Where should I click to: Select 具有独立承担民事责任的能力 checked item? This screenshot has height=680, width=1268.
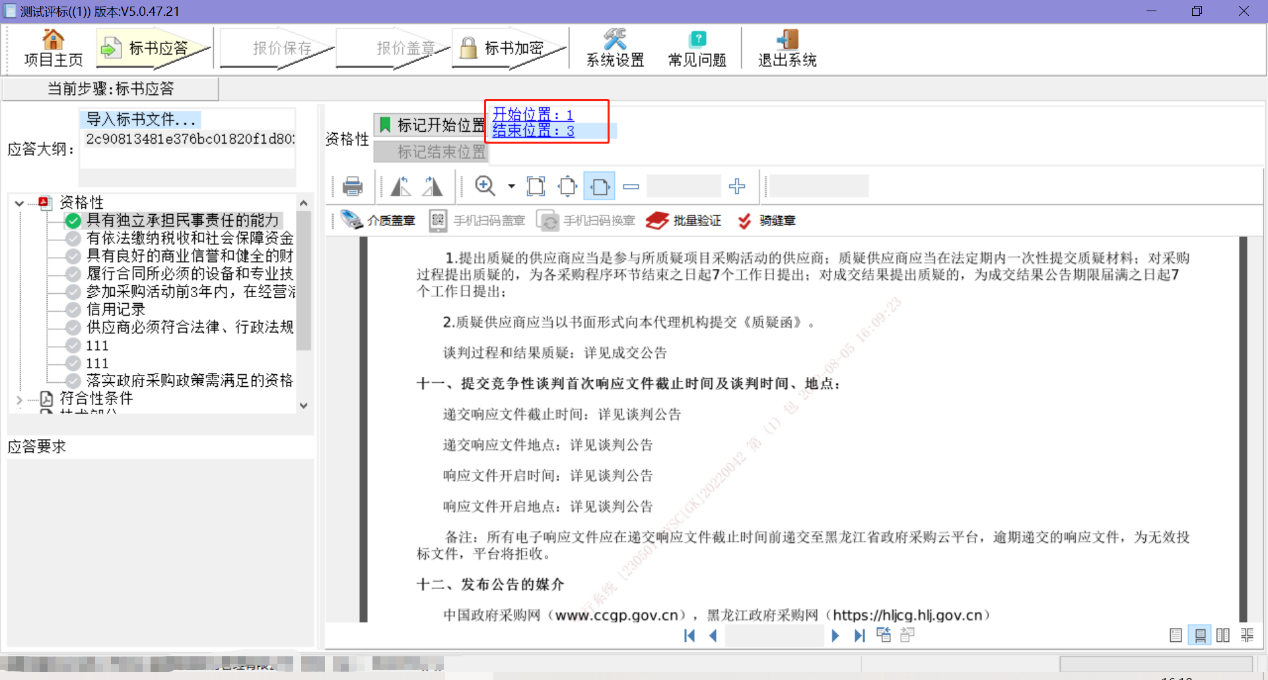point(182,220)
